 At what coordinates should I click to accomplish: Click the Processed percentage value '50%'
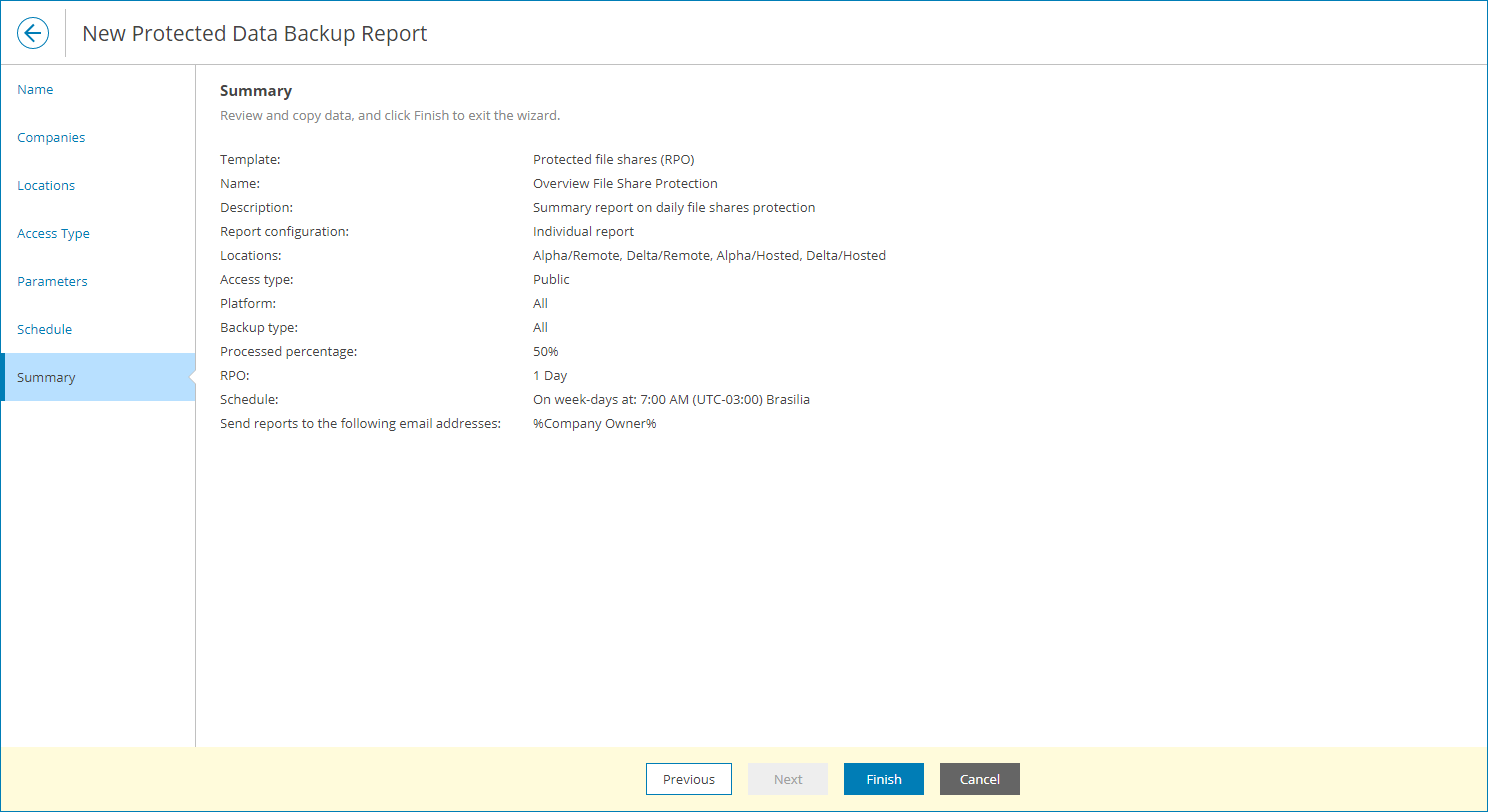click(545, 351)
